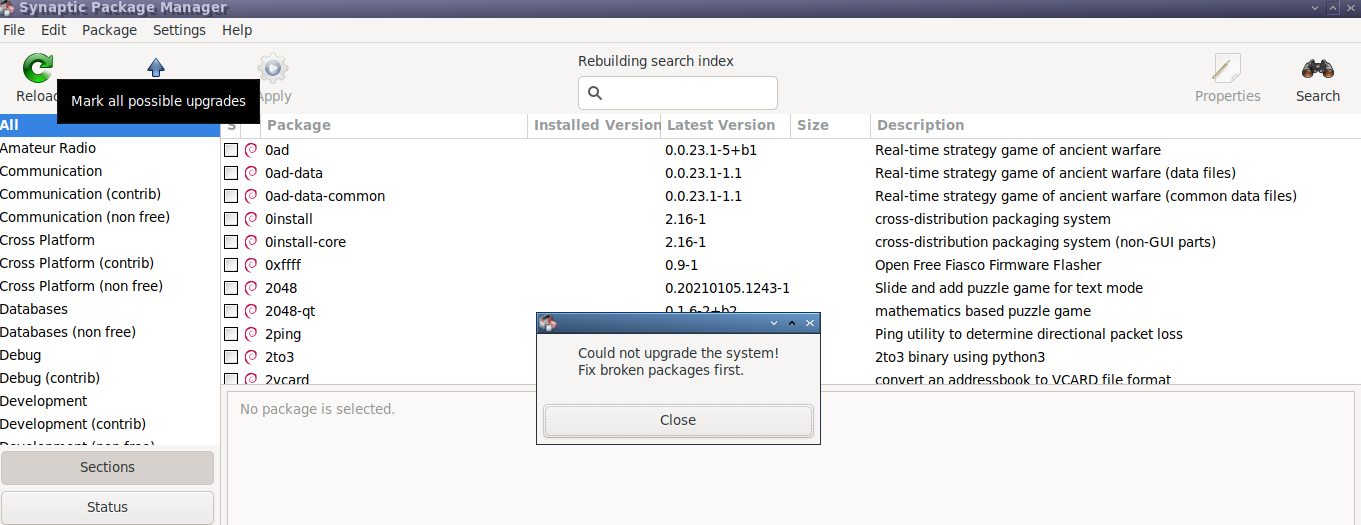Click the Apply gear icon
The image size is (1361, 525).
pyautogui.click(x=273, y=68)
